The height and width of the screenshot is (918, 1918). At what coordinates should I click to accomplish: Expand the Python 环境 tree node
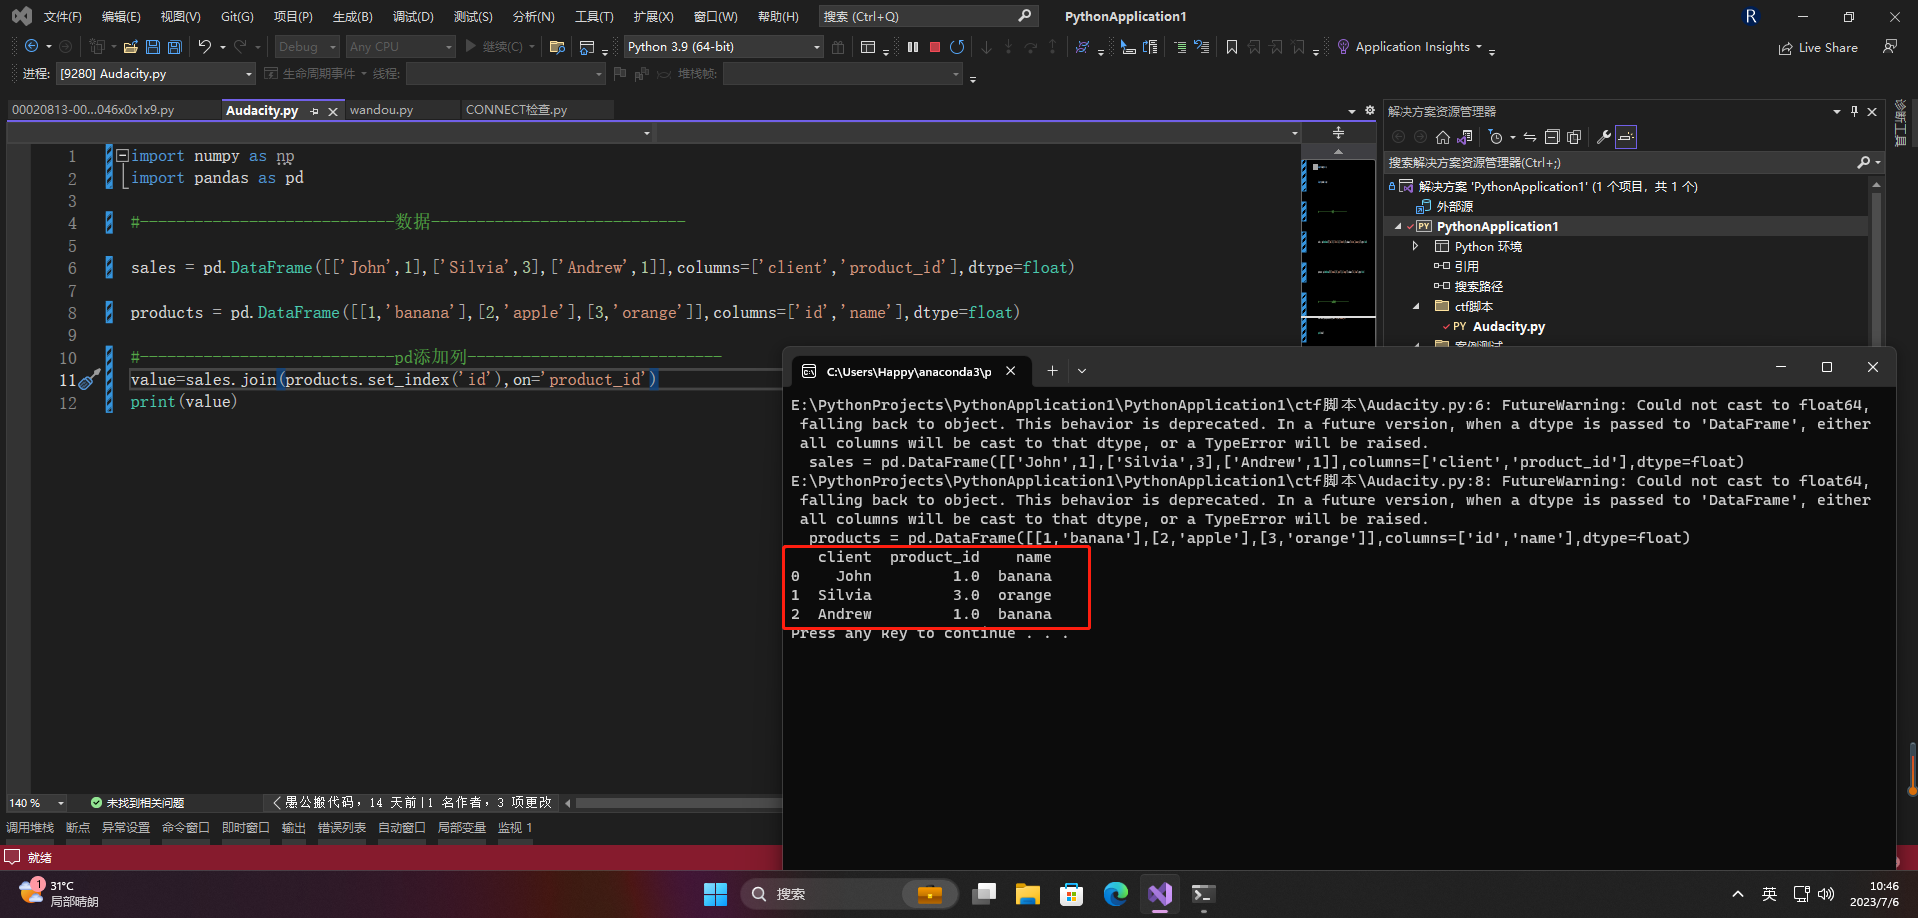(x=1415, y=246)
